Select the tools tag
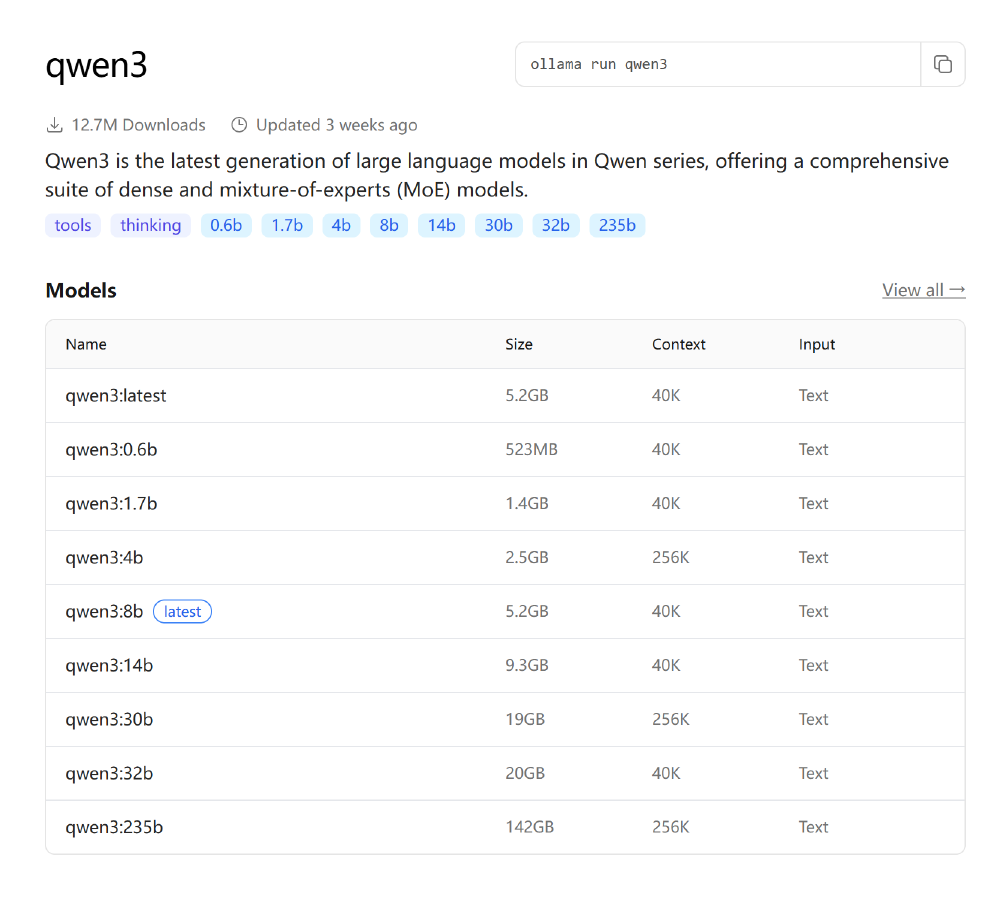 coord(73,225)
